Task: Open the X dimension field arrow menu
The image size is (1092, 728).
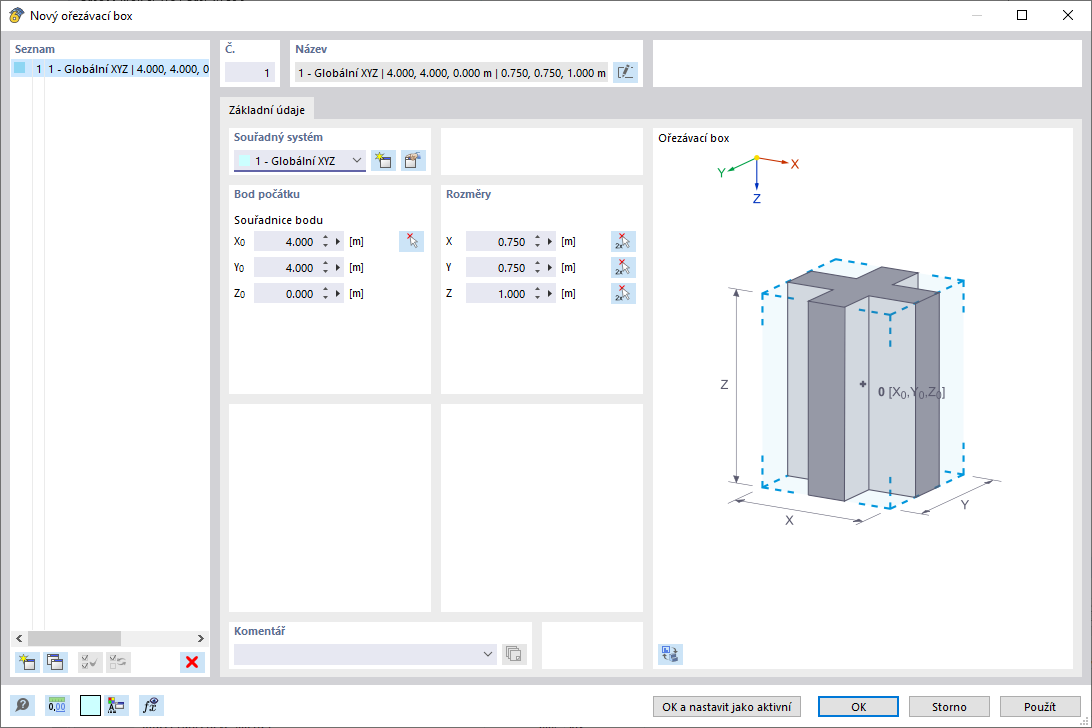Action: point(550,242)
